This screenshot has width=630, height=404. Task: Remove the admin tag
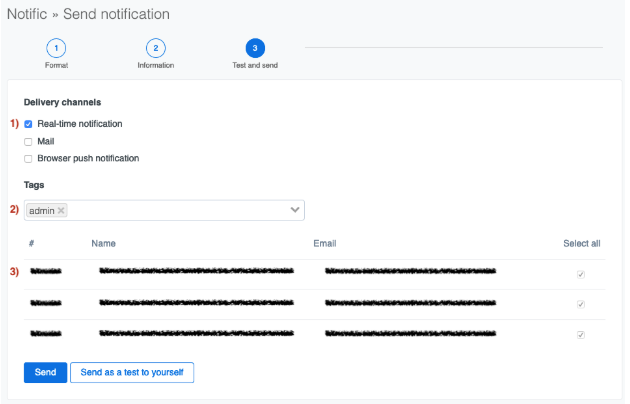[61, 210]
